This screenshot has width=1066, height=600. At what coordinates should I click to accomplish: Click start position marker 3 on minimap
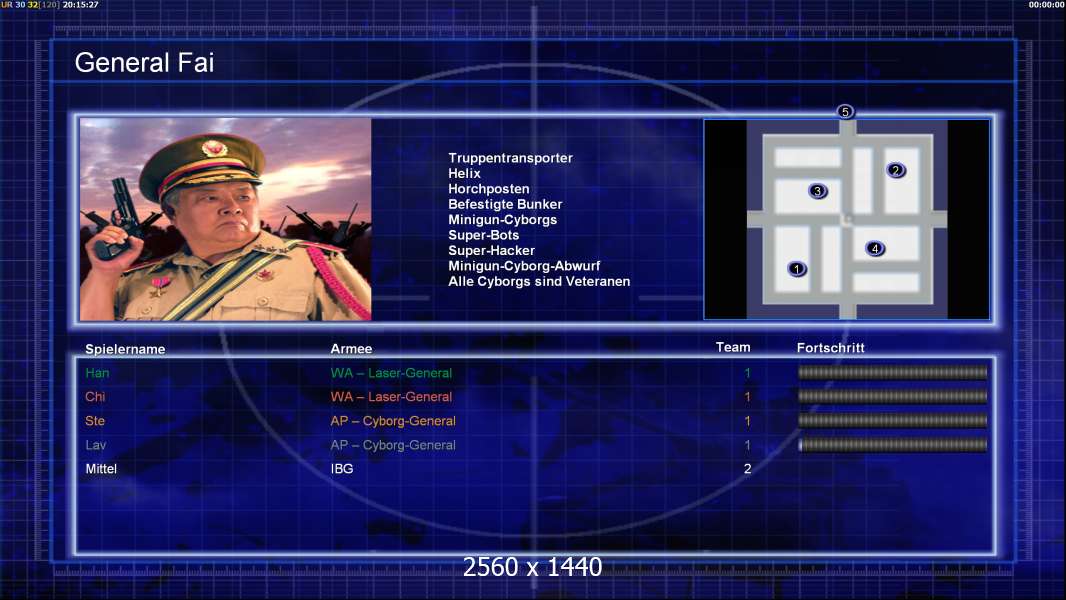point(817,191)
